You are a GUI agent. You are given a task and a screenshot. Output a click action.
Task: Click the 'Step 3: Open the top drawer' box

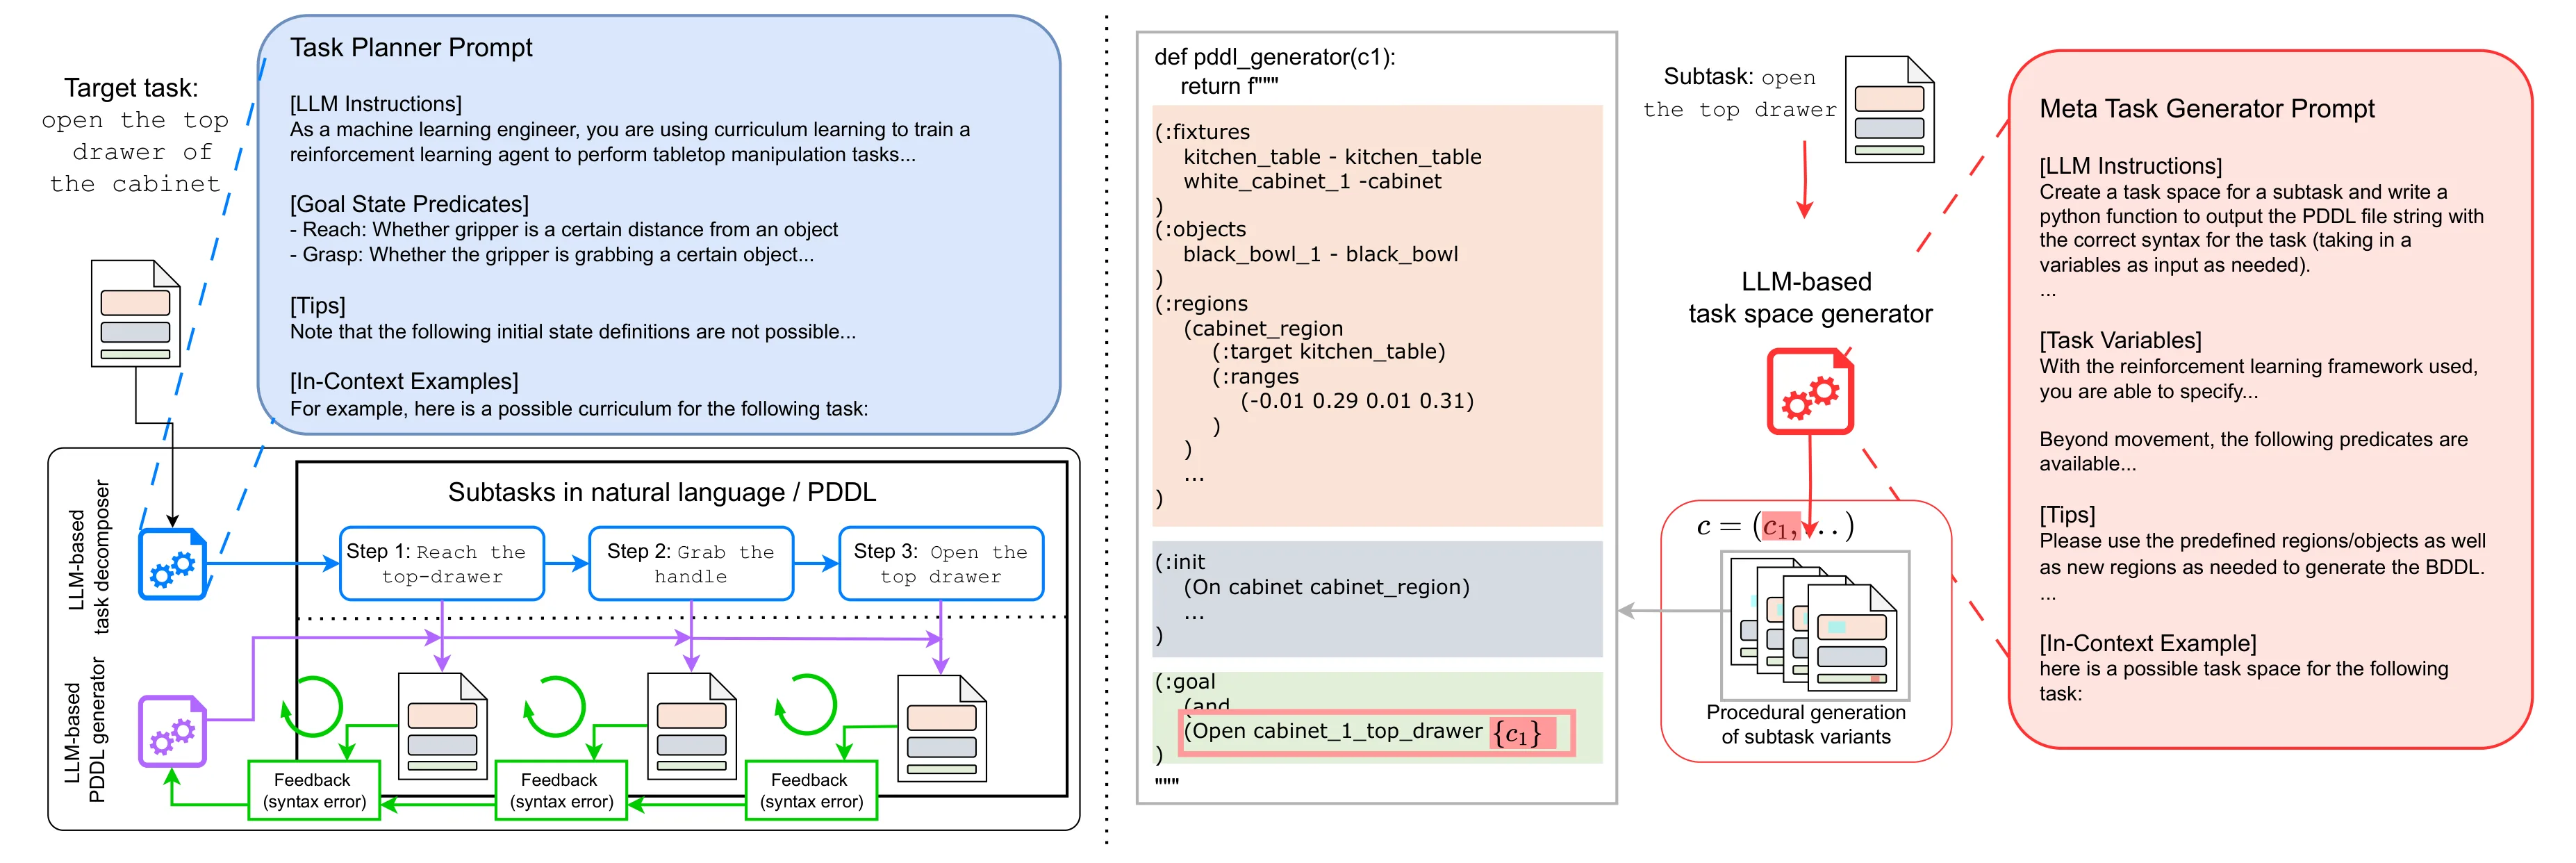coord(941,564)
